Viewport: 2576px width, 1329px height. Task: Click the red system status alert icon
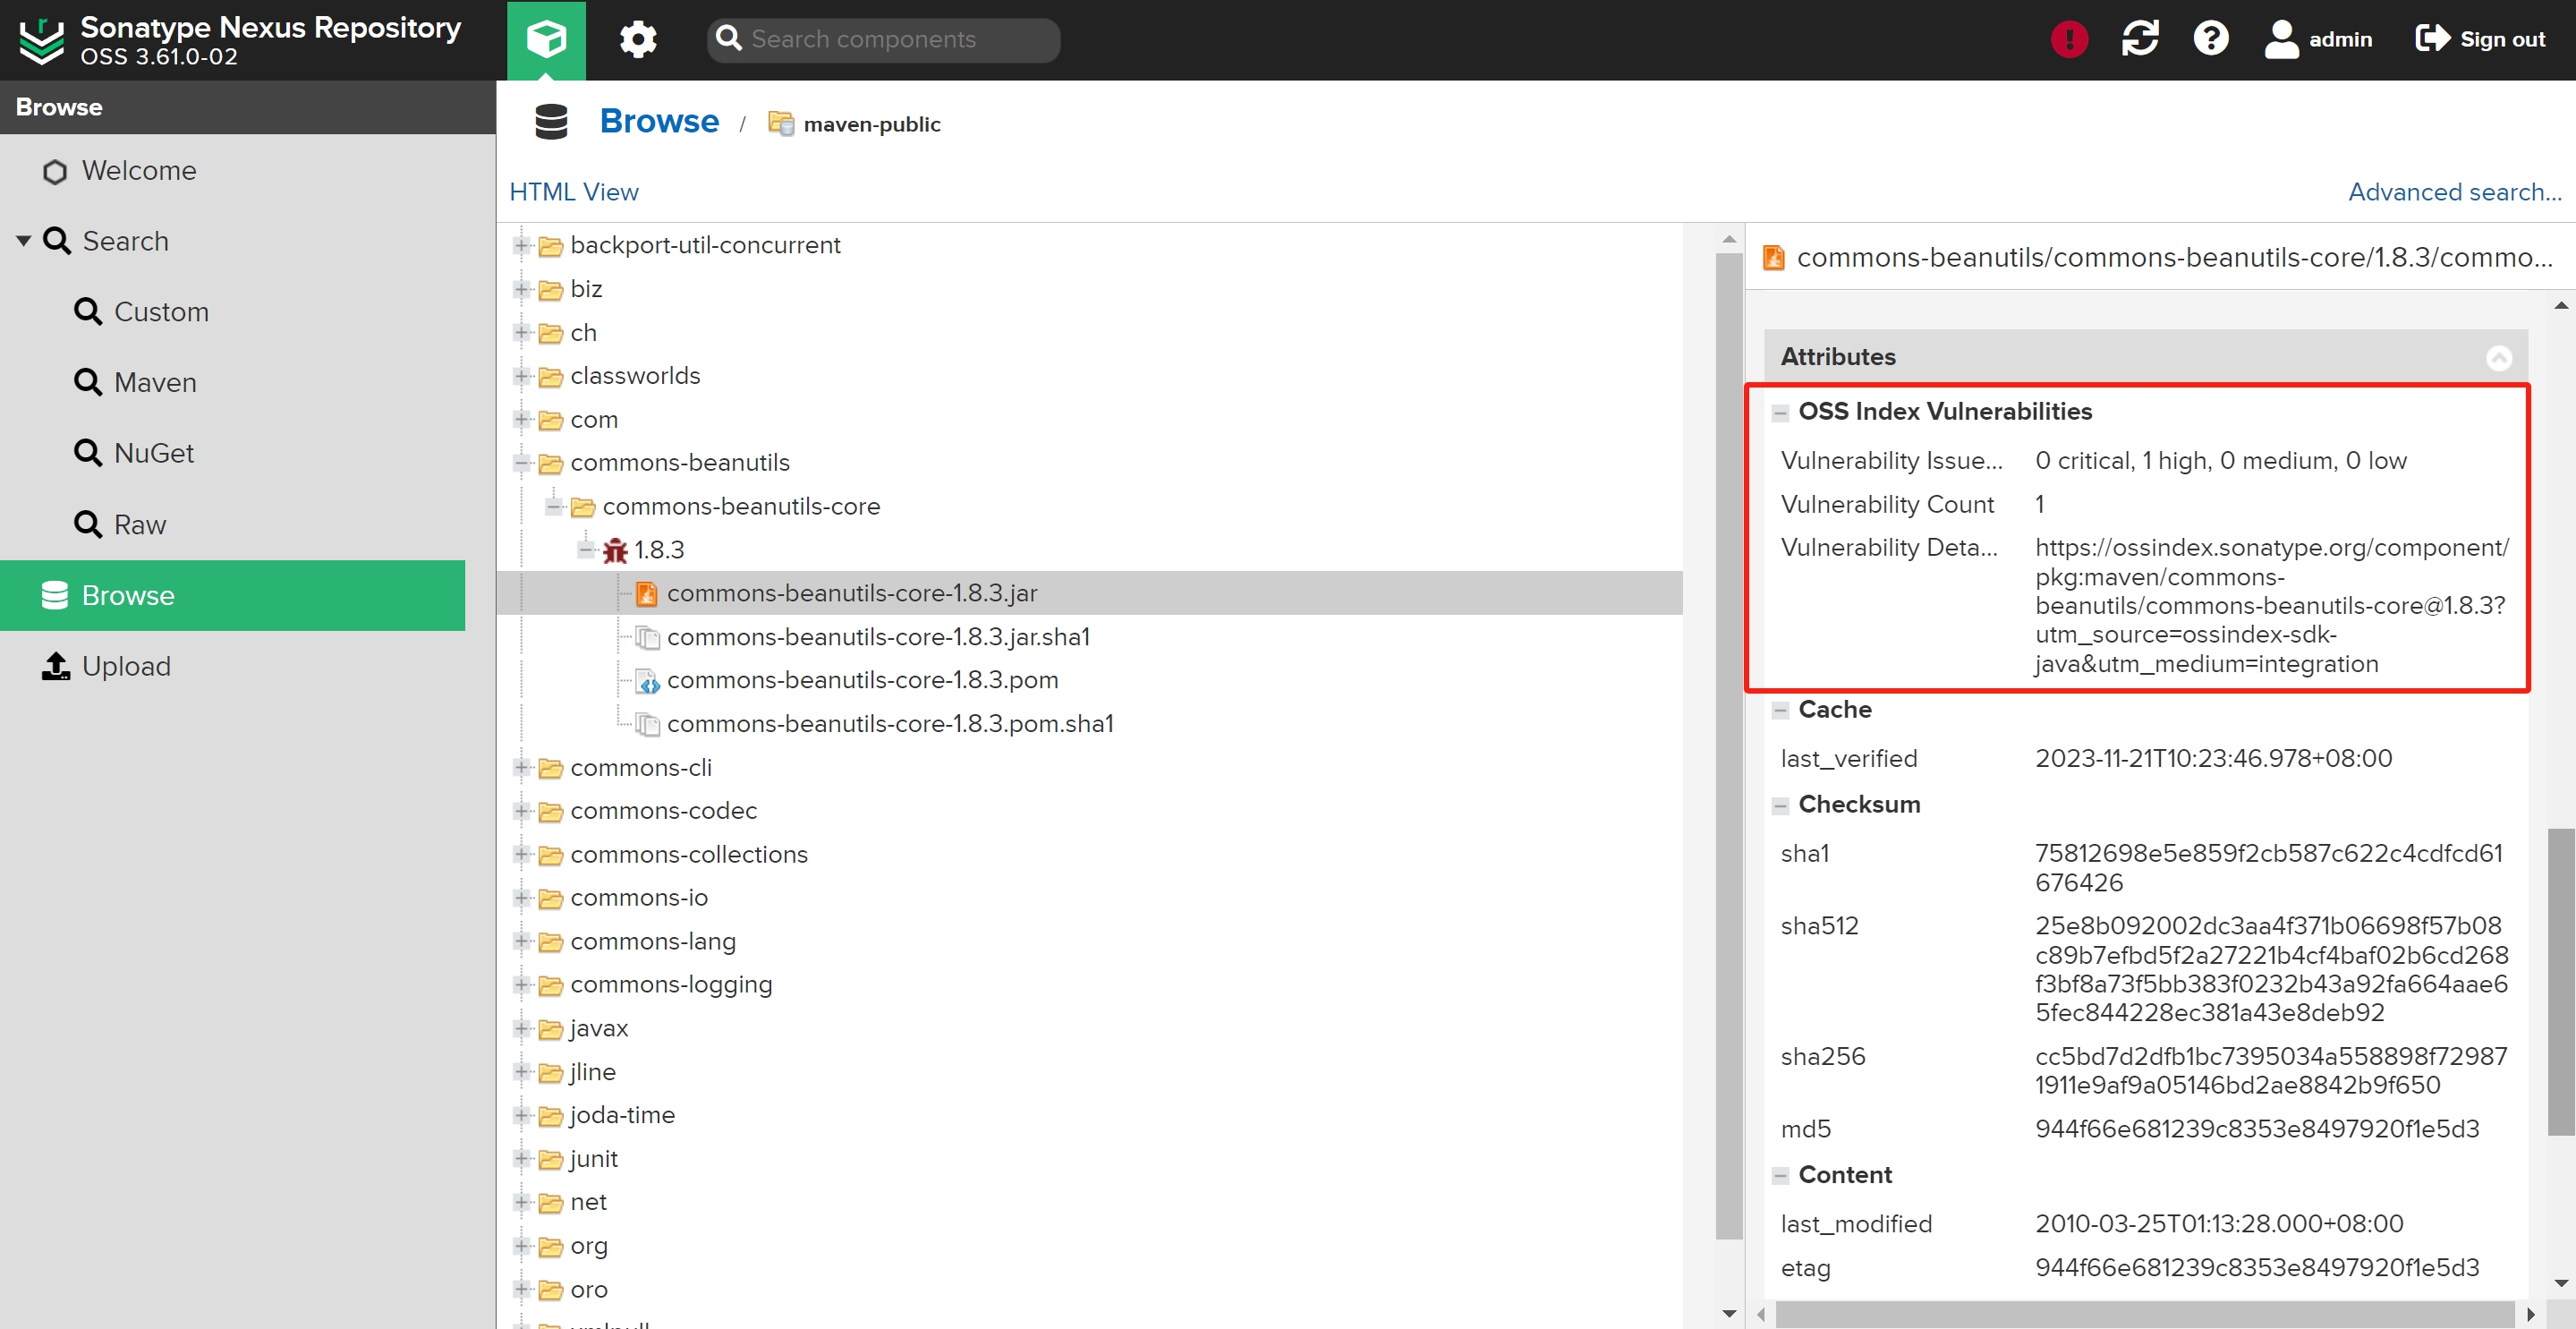click(x=2068, y=40)
